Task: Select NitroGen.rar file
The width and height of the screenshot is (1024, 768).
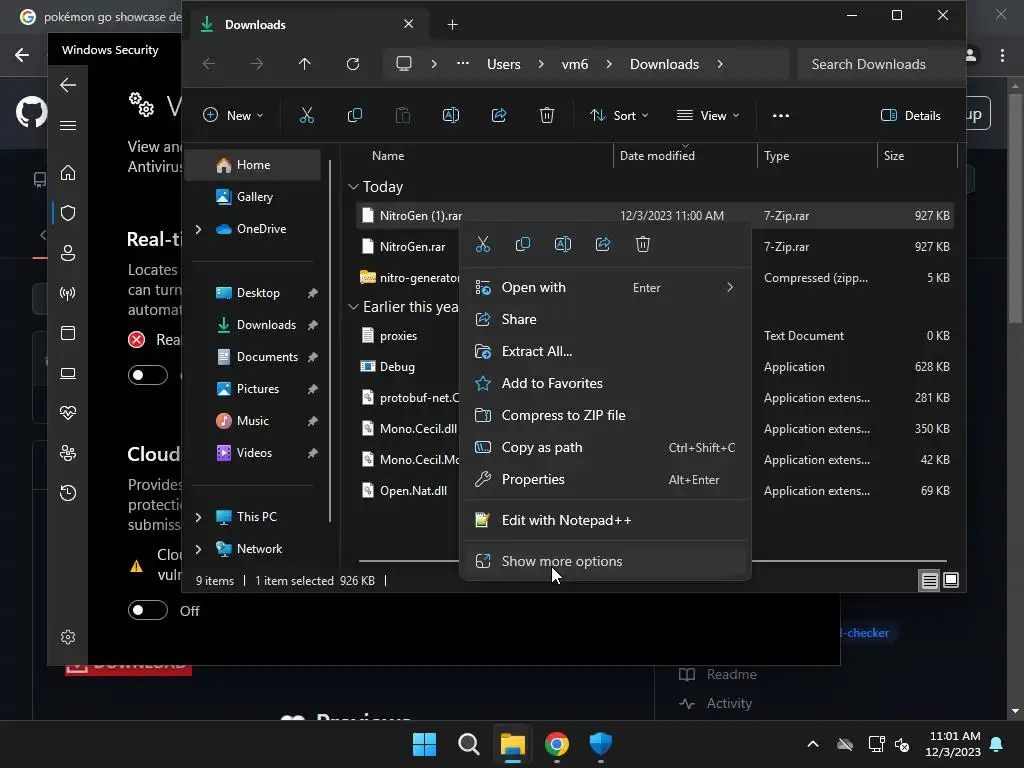Action: click(411, 247)
